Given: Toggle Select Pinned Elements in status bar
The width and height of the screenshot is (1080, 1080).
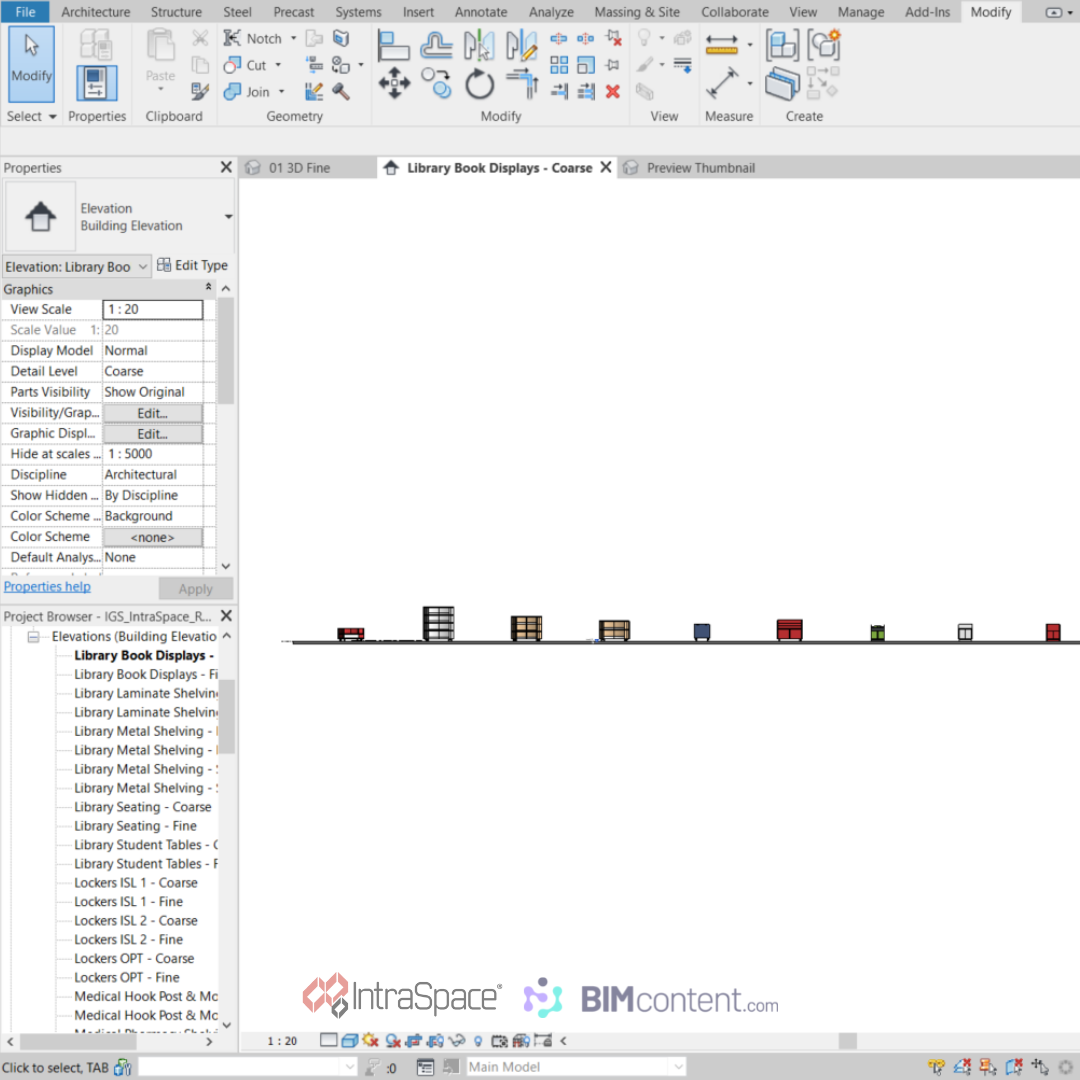Looking at the screenshot, I should 988,1067.
